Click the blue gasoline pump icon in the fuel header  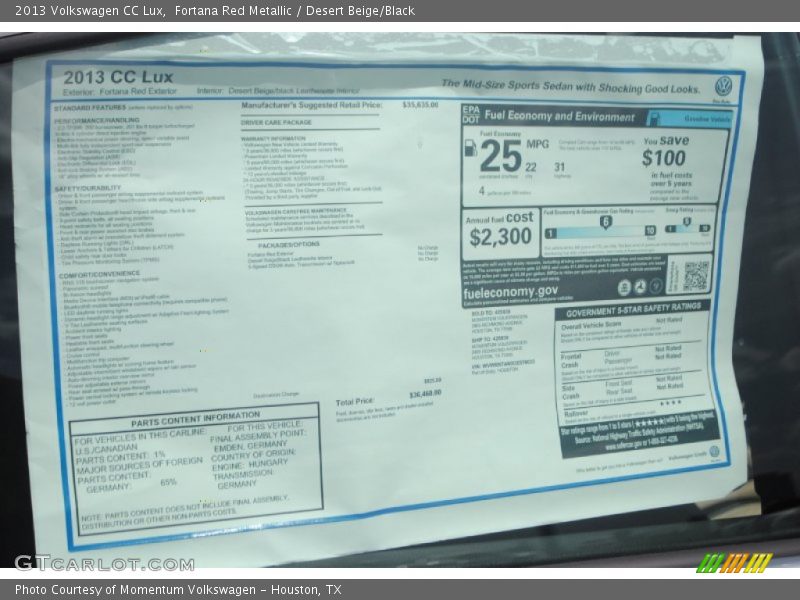coord(653,118)
